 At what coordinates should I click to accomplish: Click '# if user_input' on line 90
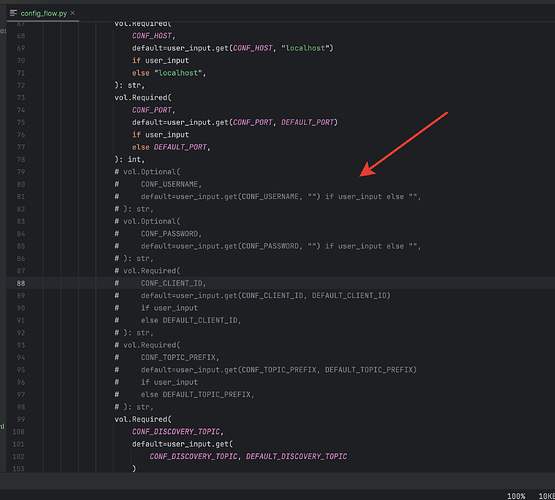[156, 308]
